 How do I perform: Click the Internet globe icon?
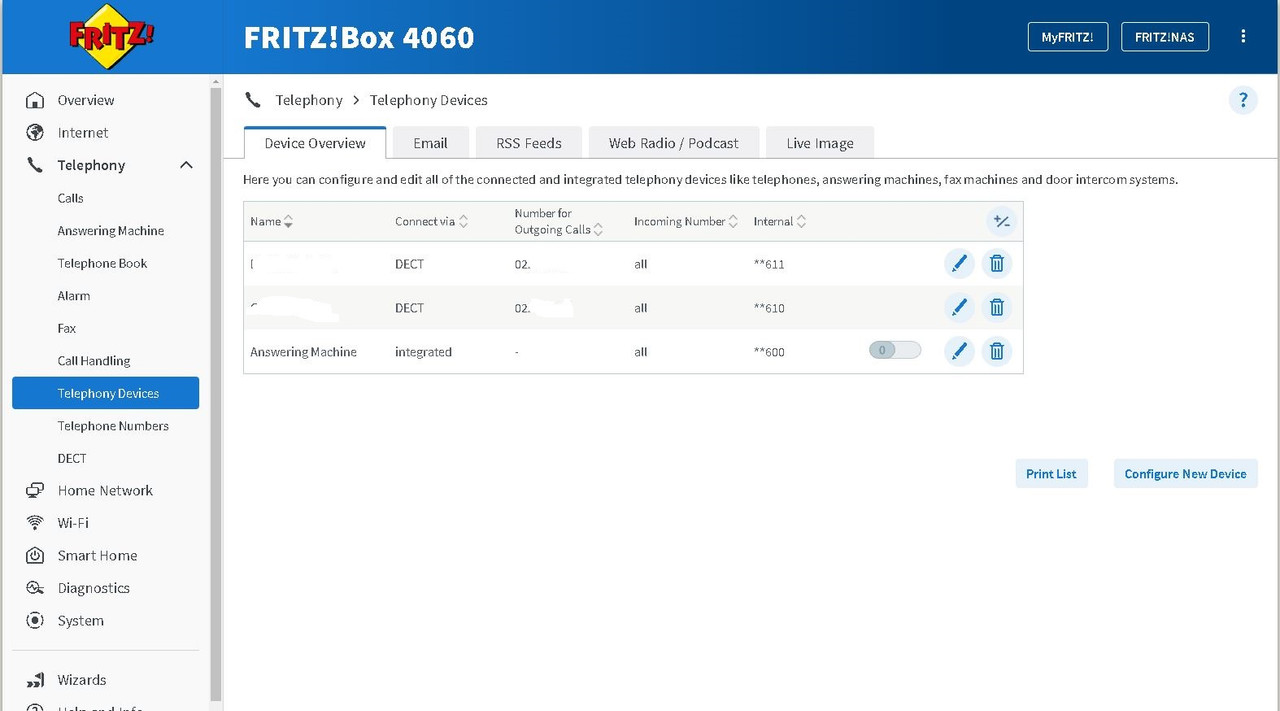click(x=35, y=133)
